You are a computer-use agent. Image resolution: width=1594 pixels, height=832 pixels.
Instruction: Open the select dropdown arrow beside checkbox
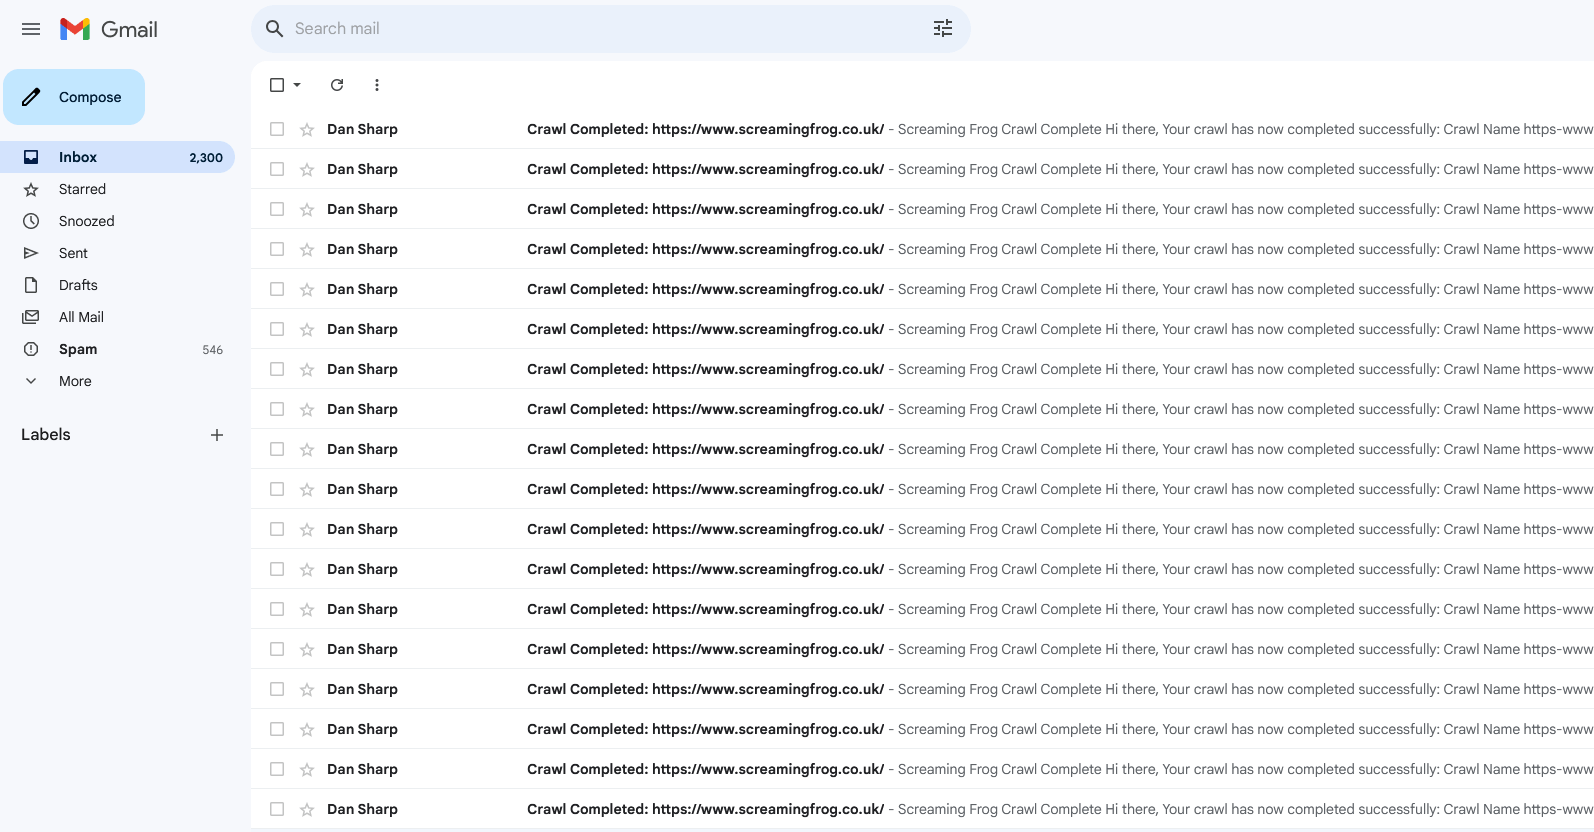pyautogui.click(x=297, y=85)
